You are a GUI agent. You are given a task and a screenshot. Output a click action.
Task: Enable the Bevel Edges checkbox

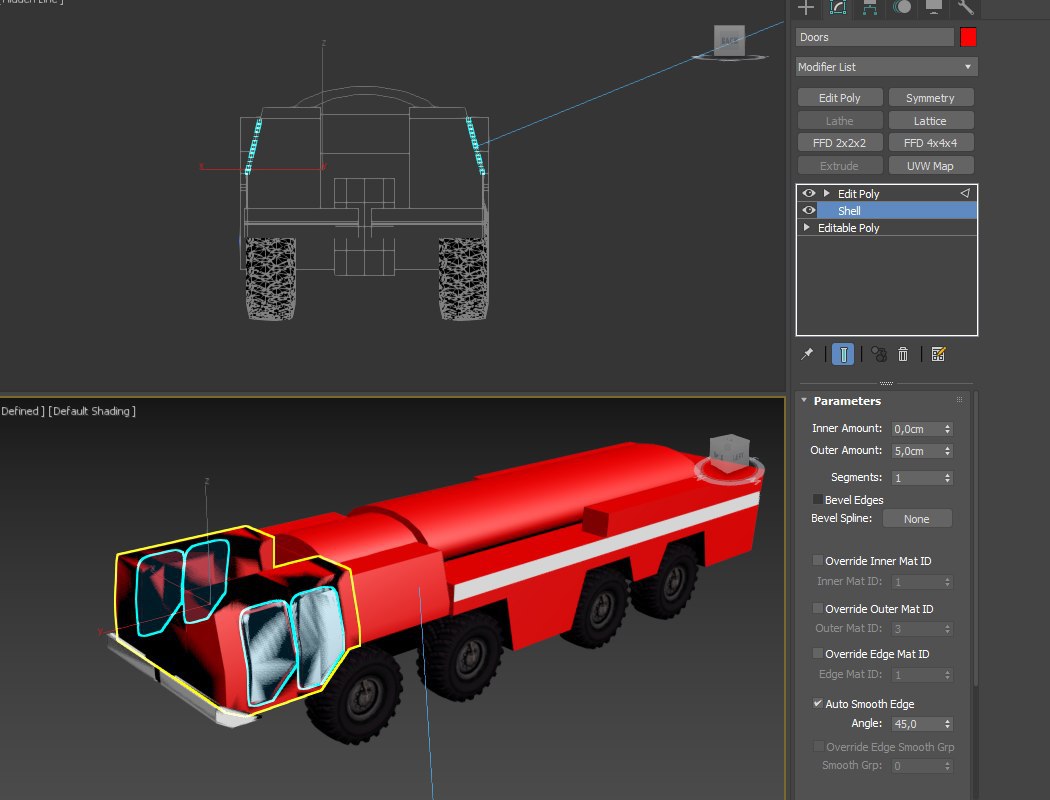click(818, 499)
